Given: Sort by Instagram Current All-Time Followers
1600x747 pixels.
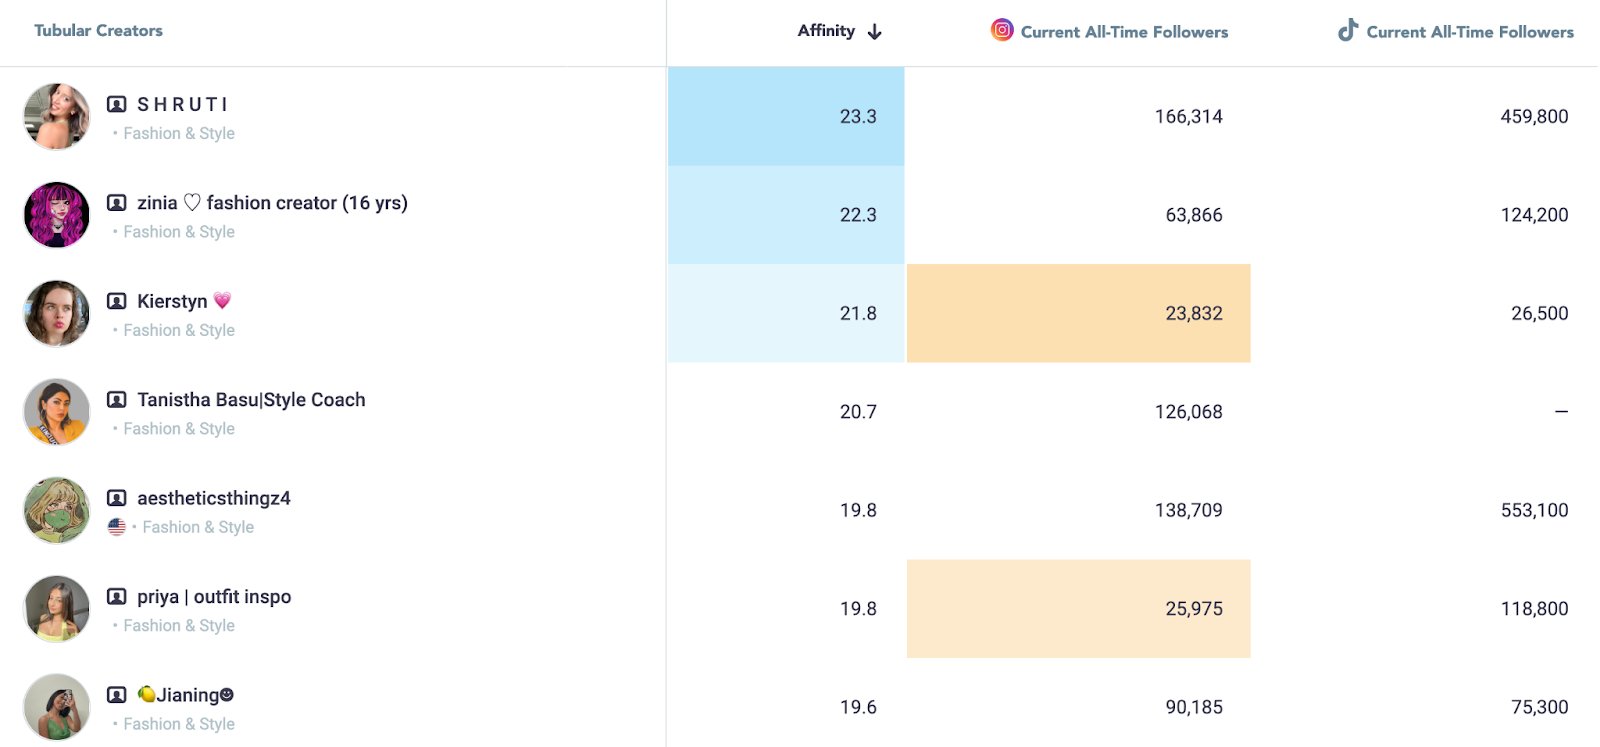Looking at the screenshot, I should coord(1124,32).
